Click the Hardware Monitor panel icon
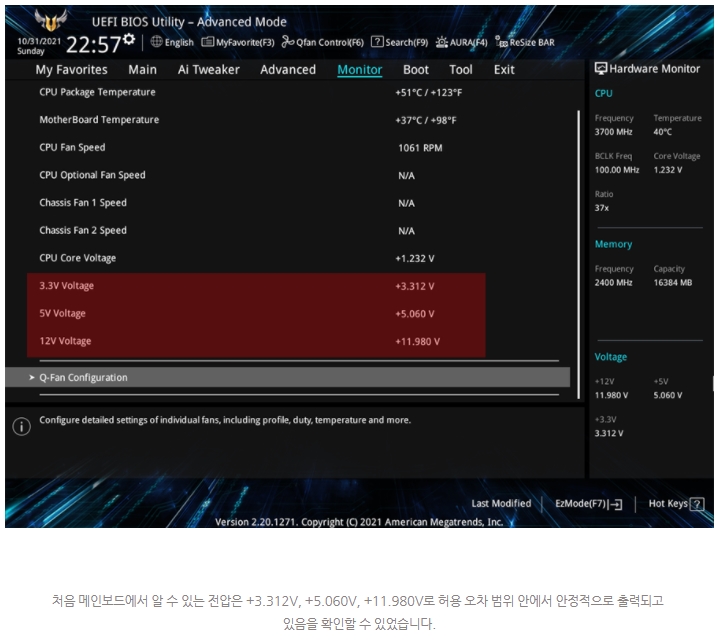 pos(601,69)
